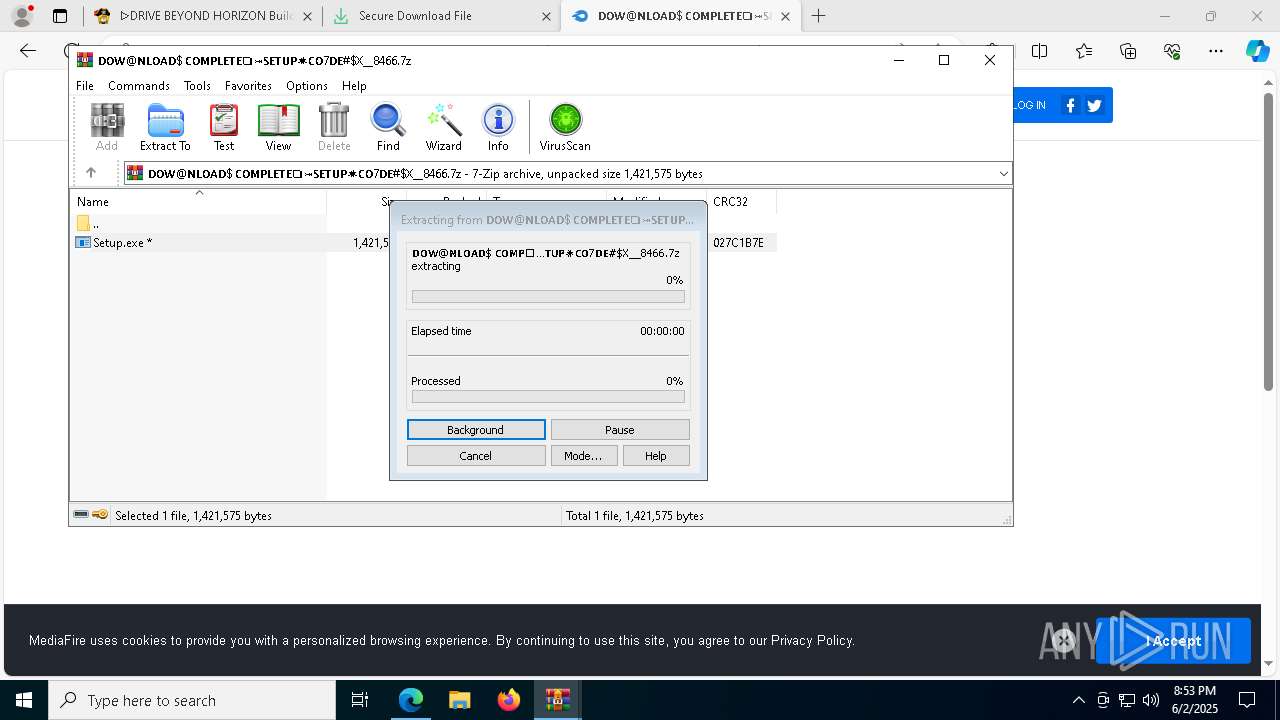Click Help in the extraction dialog
This screenshot has height=720, width=1280.
point(656,456)
